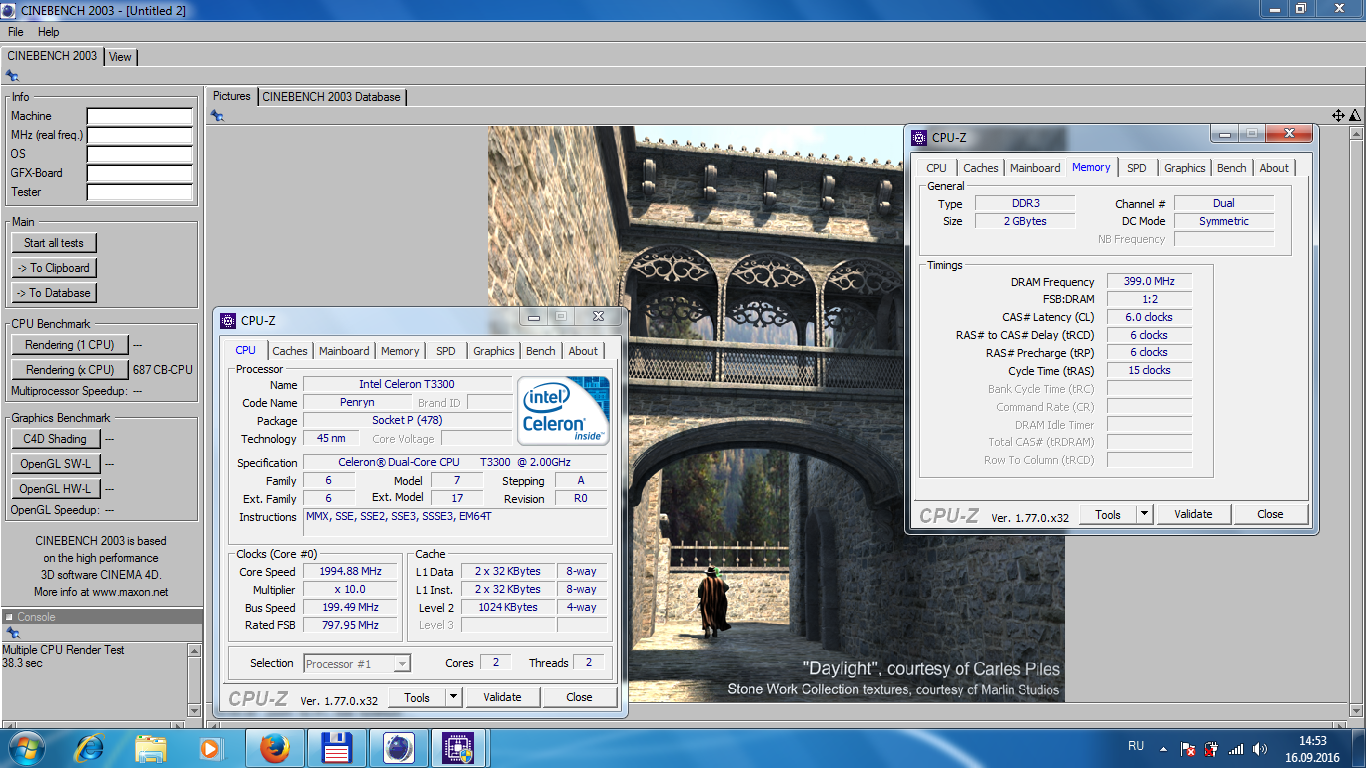Click the Machine input field

(x=140, y=117)
